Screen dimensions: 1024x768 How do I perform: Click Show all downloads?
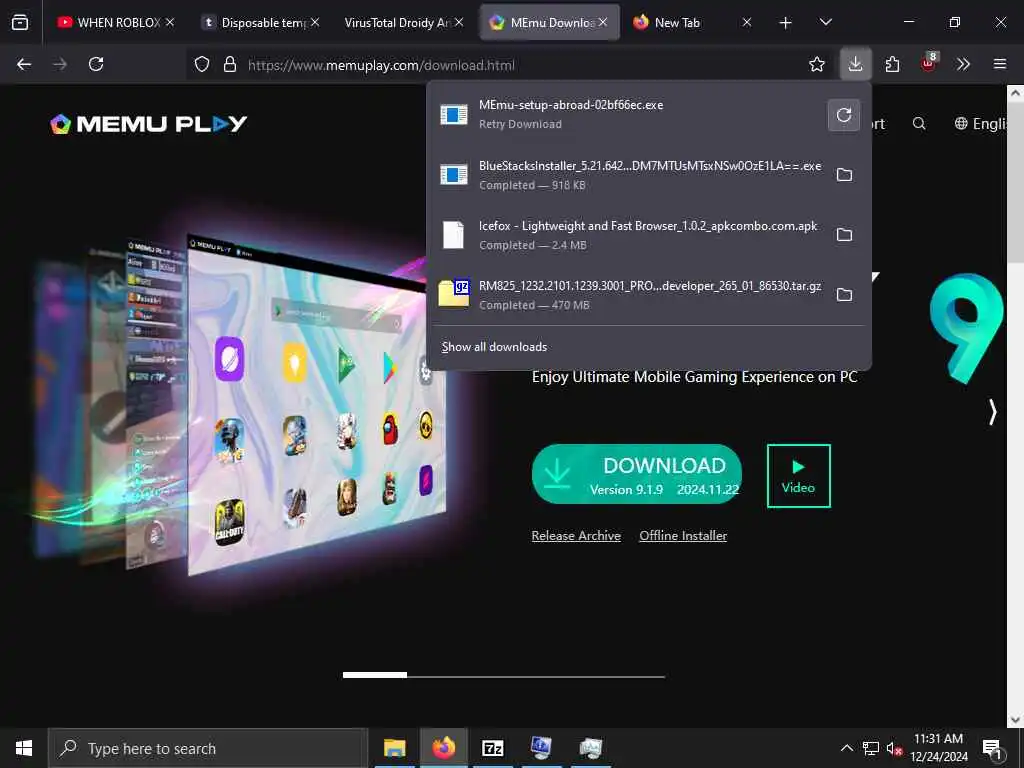[494, 347]
